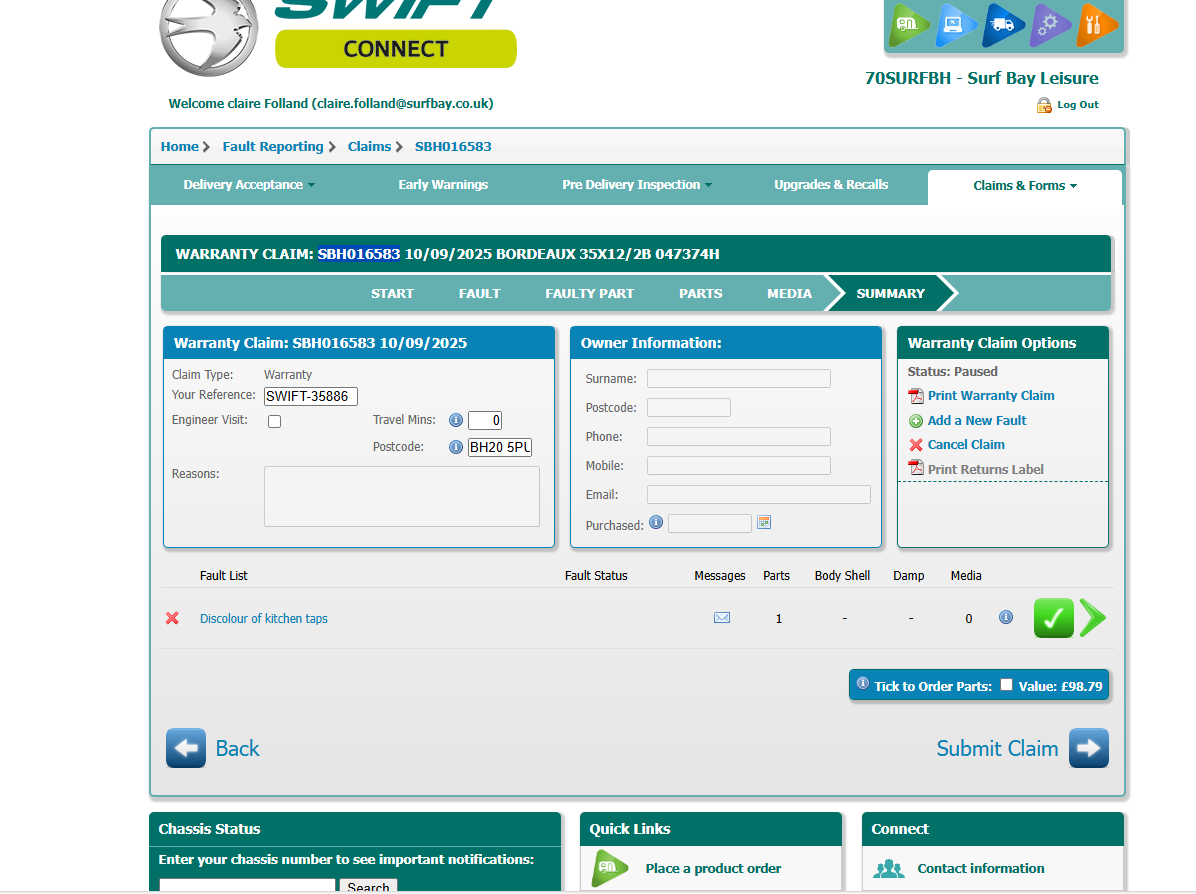Click the owner Mobile field
The height and width of the screenshot is (894, 1196).
tap(738, 465)
